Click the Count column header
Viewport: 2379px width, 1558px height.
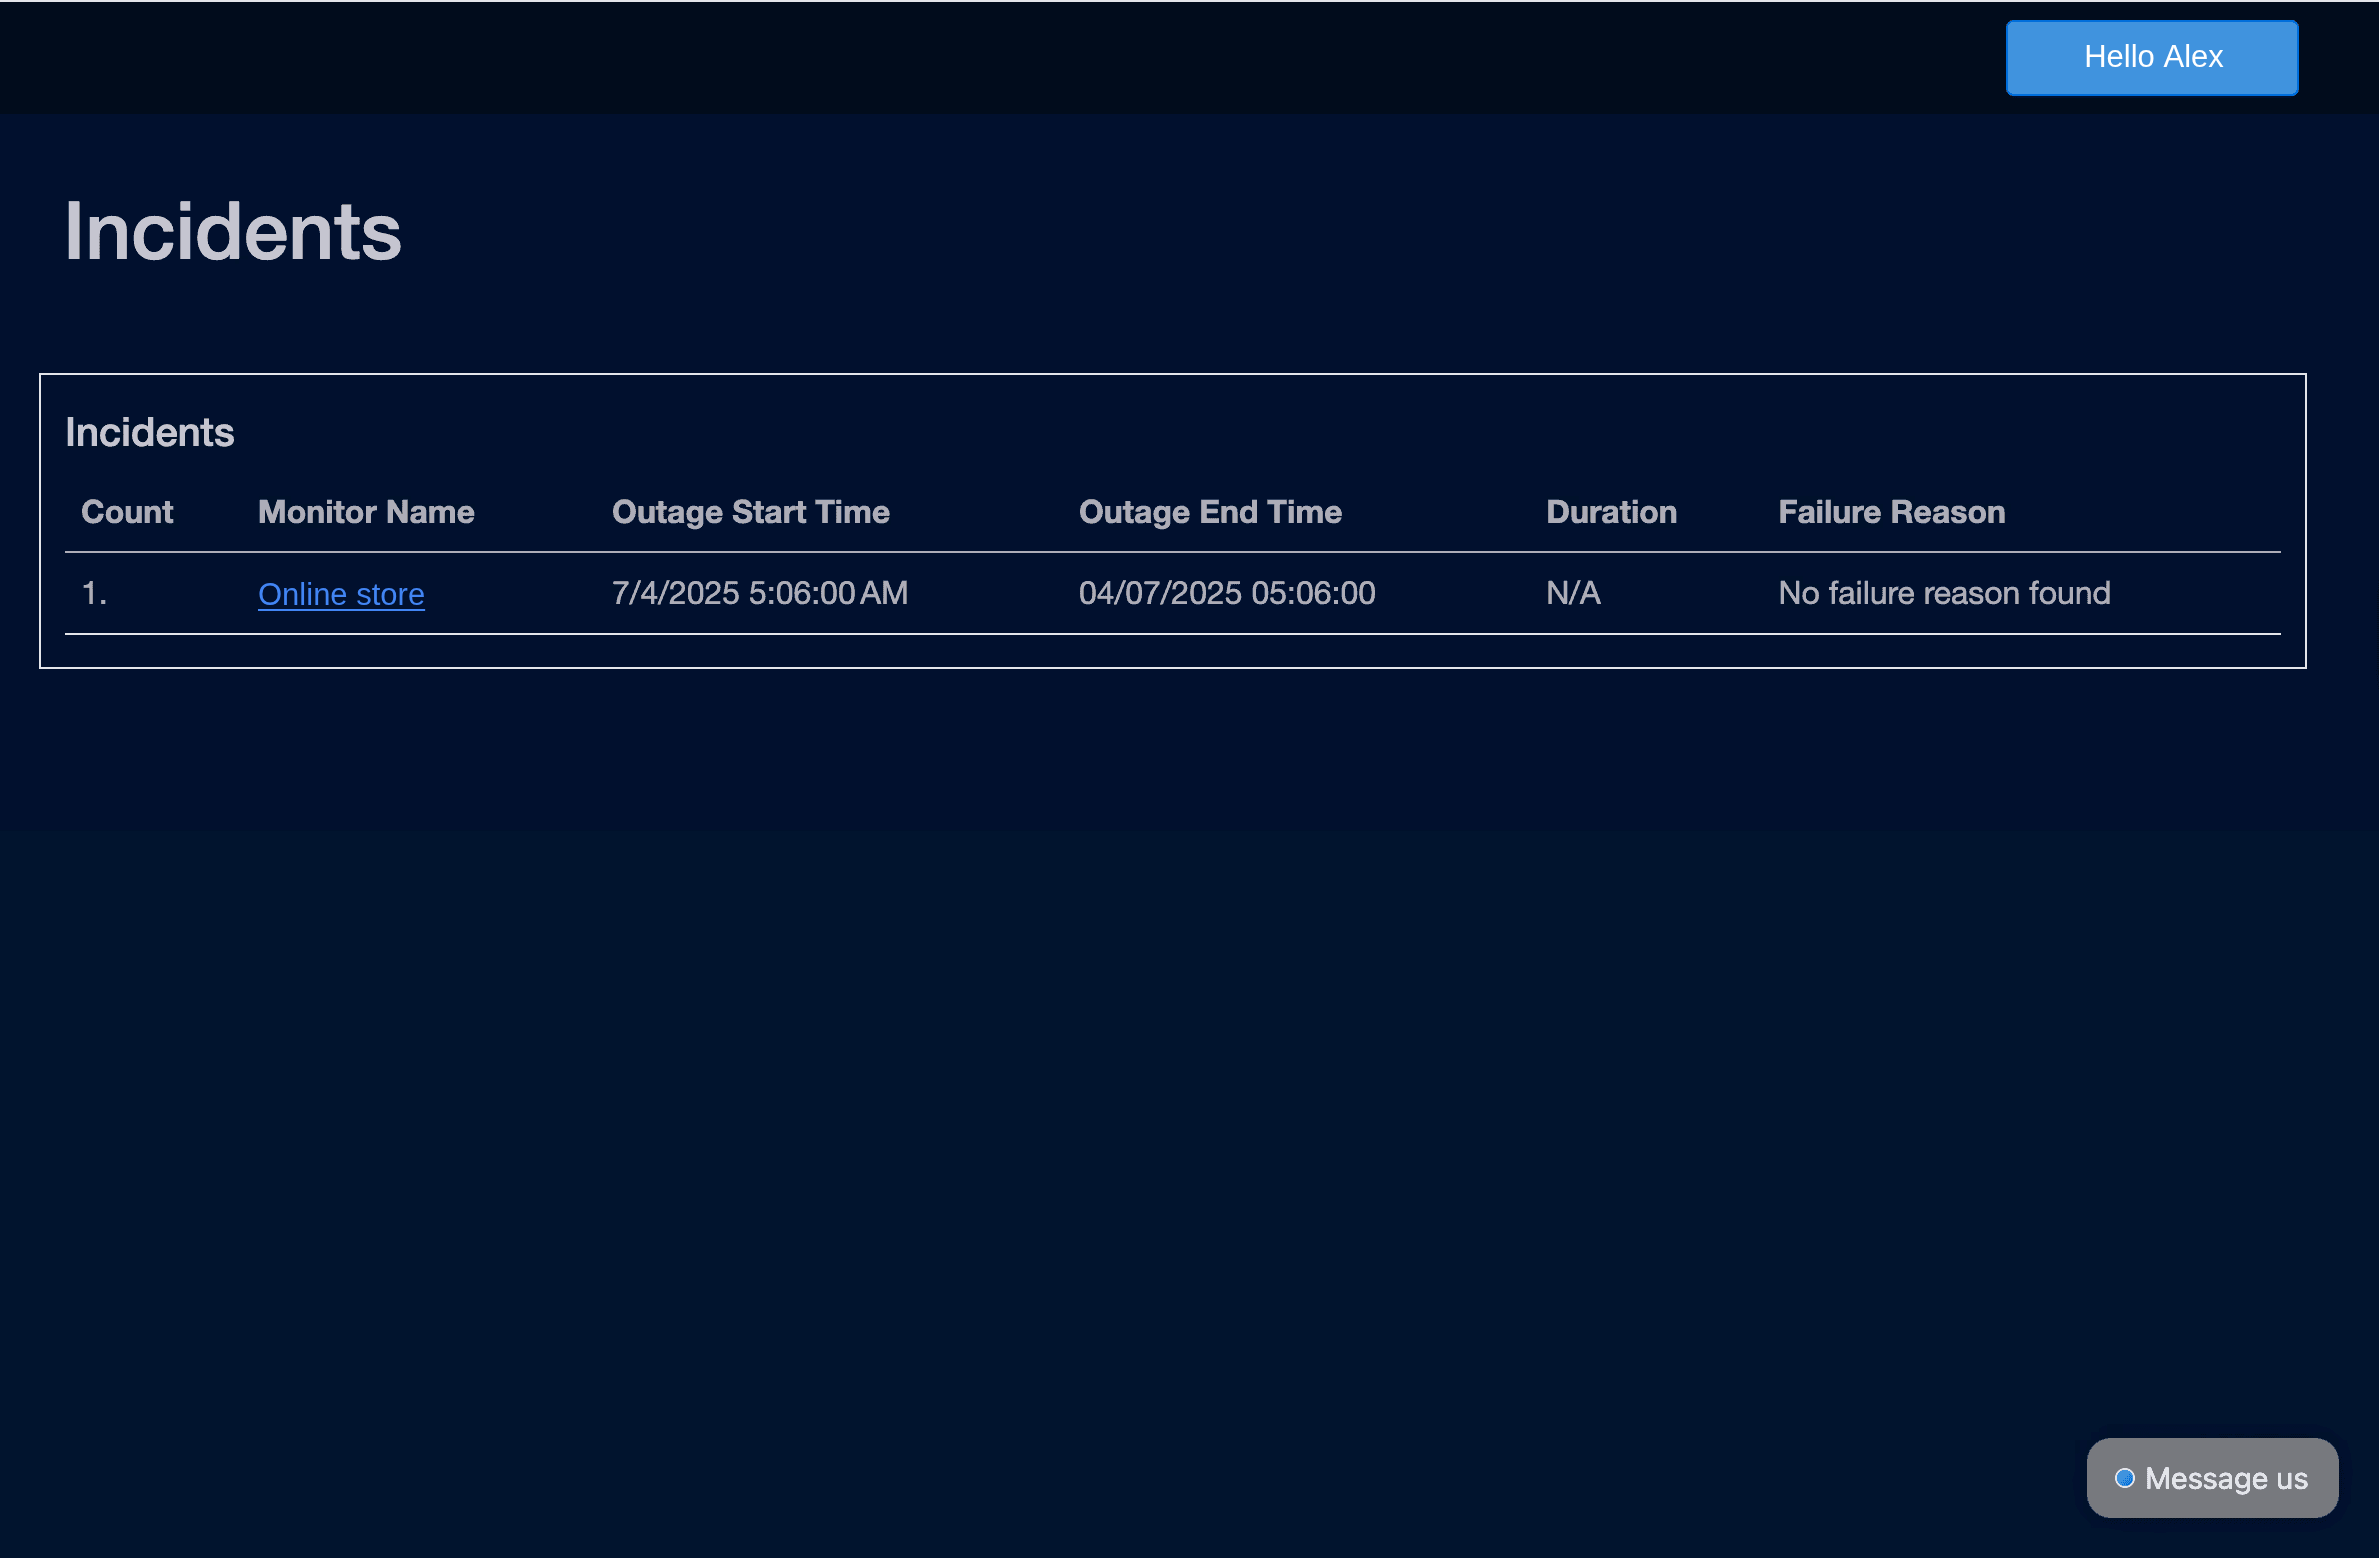tap(127, 512)
